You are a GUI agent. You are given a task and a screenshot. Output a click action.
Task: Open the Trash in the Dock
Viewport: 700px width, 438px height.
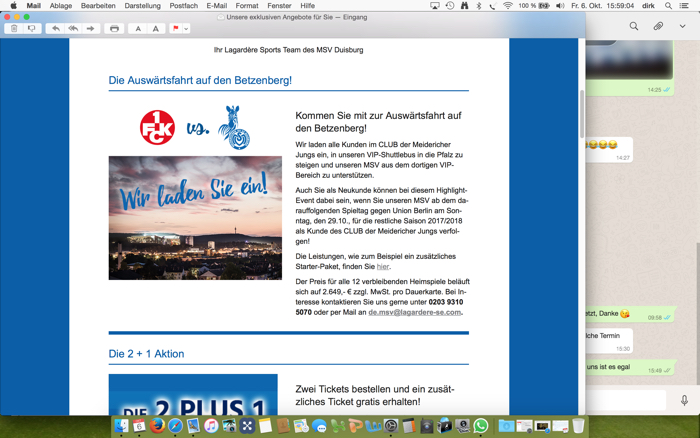click(578, 426)
